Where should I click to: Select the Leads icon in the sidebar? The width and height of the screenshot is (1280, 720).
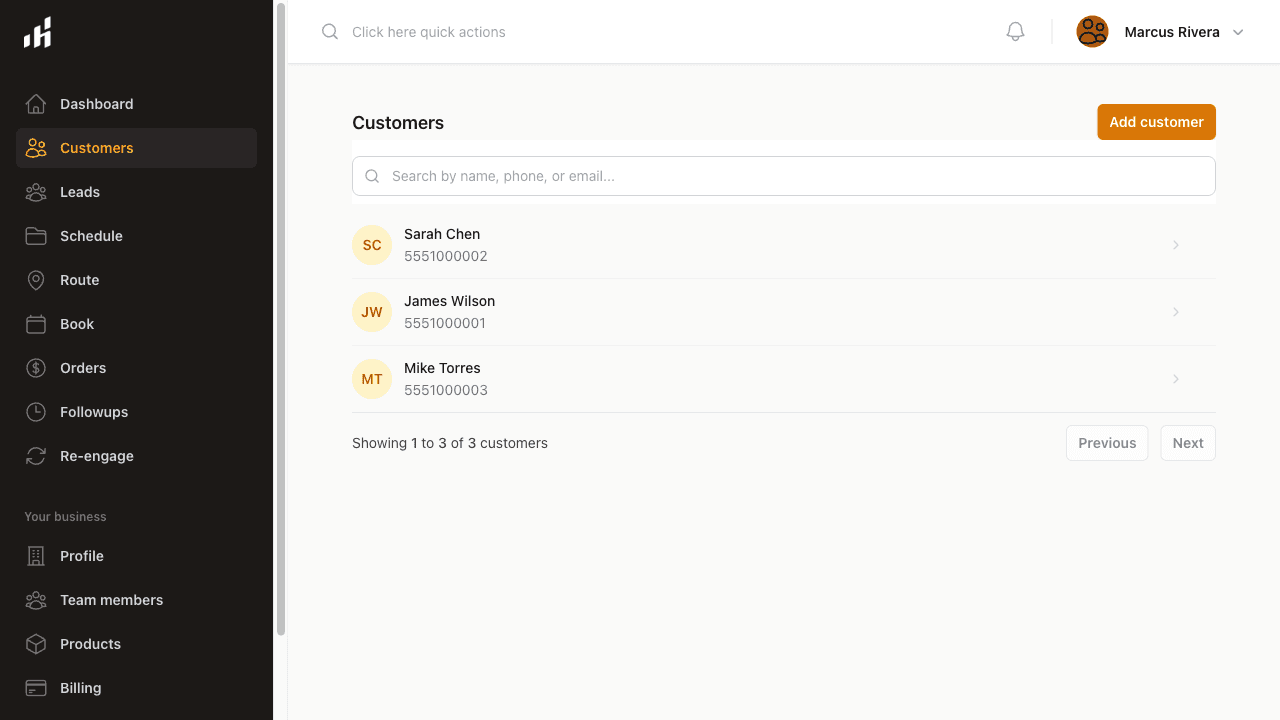tap(36, 192)
